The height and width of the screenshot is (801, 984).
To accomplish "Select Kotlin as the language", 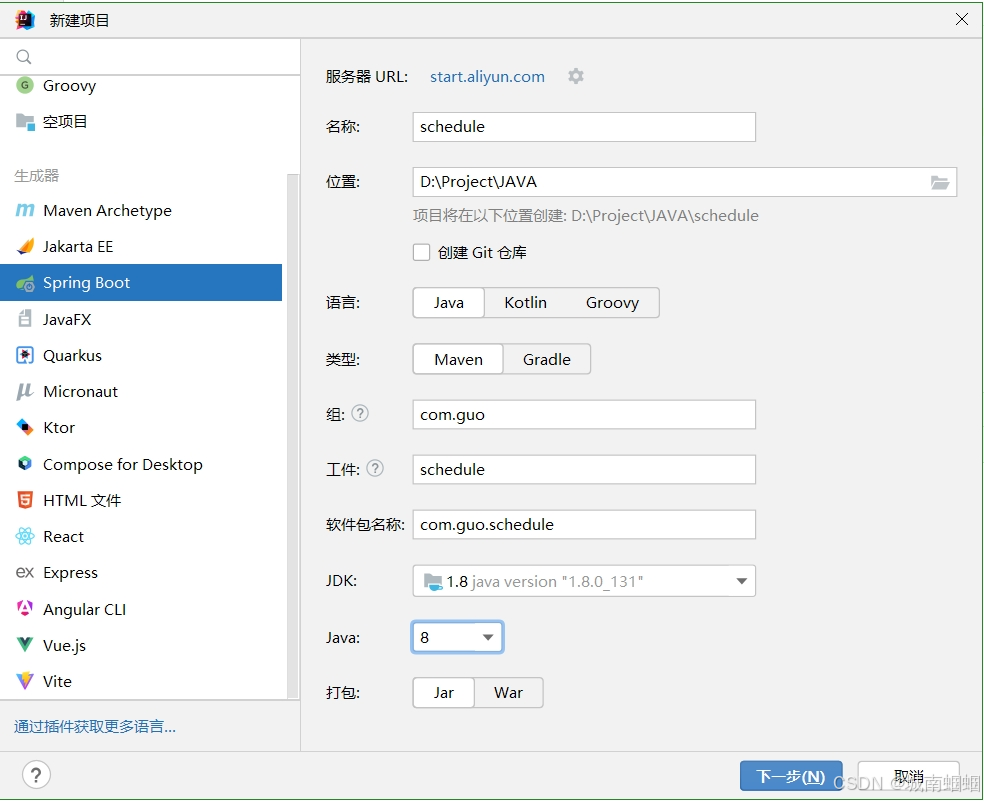I will (525, 303).
